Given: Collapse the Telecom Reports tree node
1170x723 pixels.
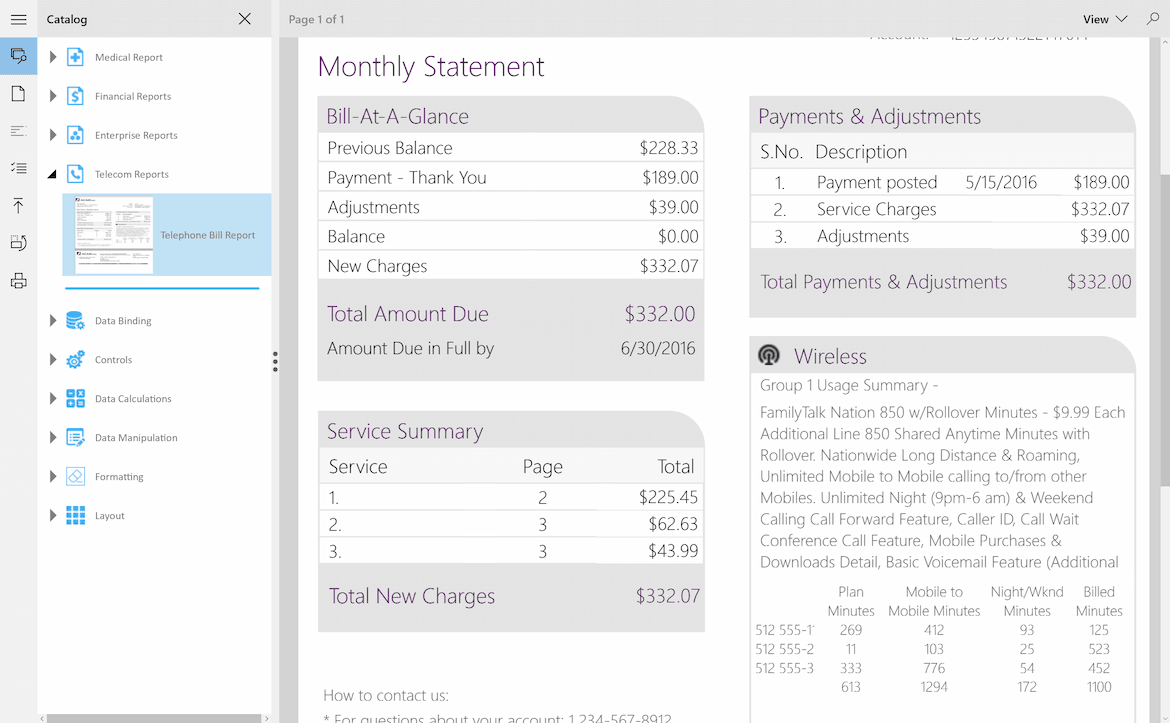Looking at the screenshot, I should [52, 174].
